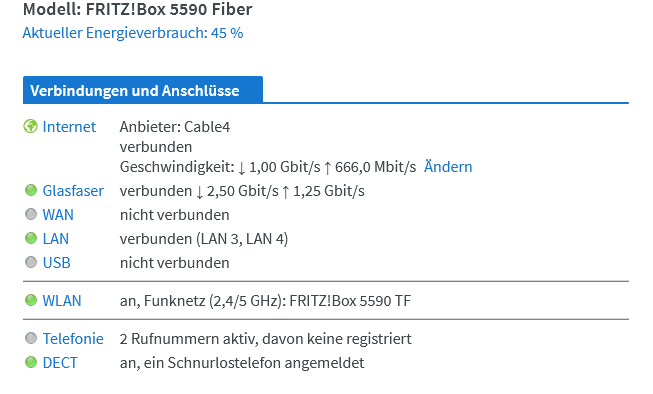The height and width of the screenshot is (394, 653).
Task: Click the Modell FRITZ!Box 5590 Fiber heading
Action: click(137, 9)
